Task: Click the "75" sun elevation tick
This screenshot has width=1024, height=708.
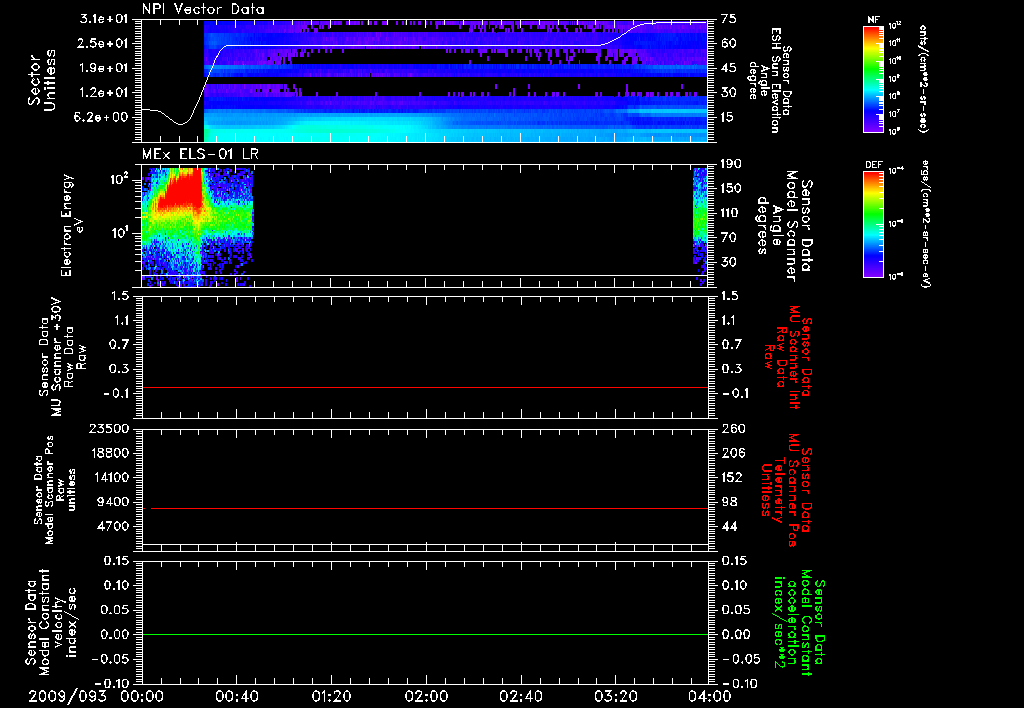Action: click(728, 19)
